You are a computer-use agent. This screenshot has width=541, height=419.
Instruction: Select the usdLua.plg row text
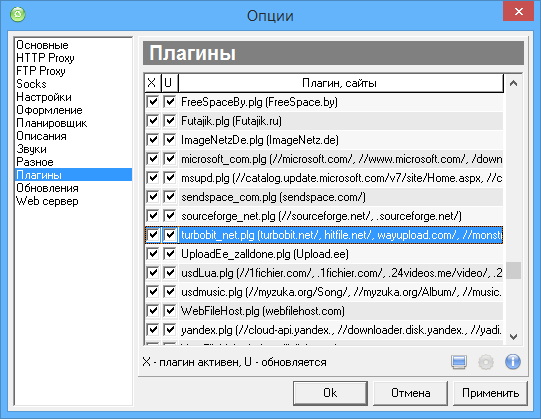(x=342, y=273)
